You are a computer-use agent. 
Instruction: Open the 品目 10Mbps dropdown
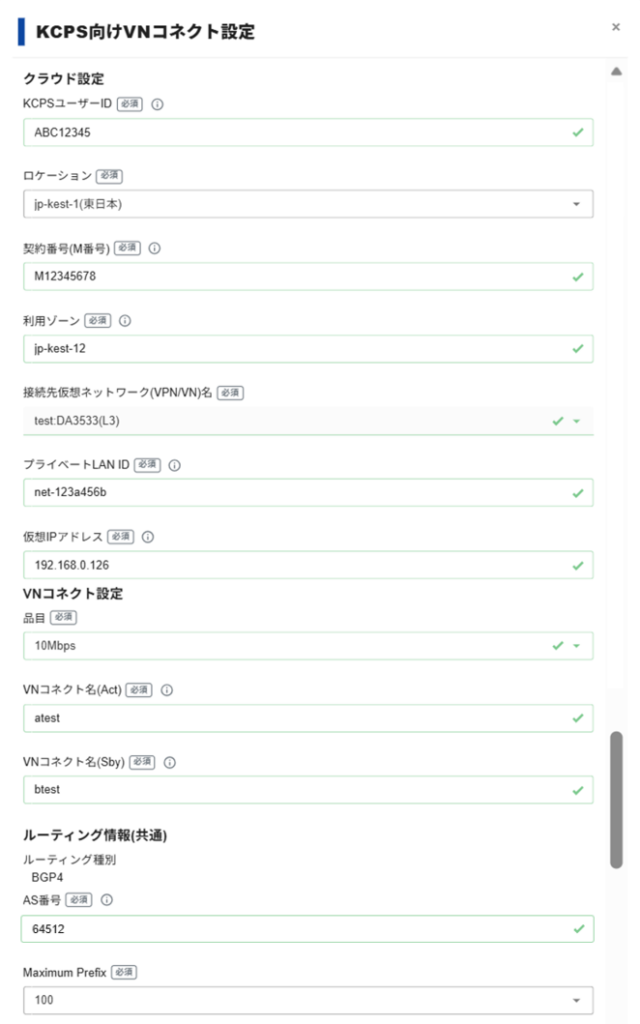[308, 645]
